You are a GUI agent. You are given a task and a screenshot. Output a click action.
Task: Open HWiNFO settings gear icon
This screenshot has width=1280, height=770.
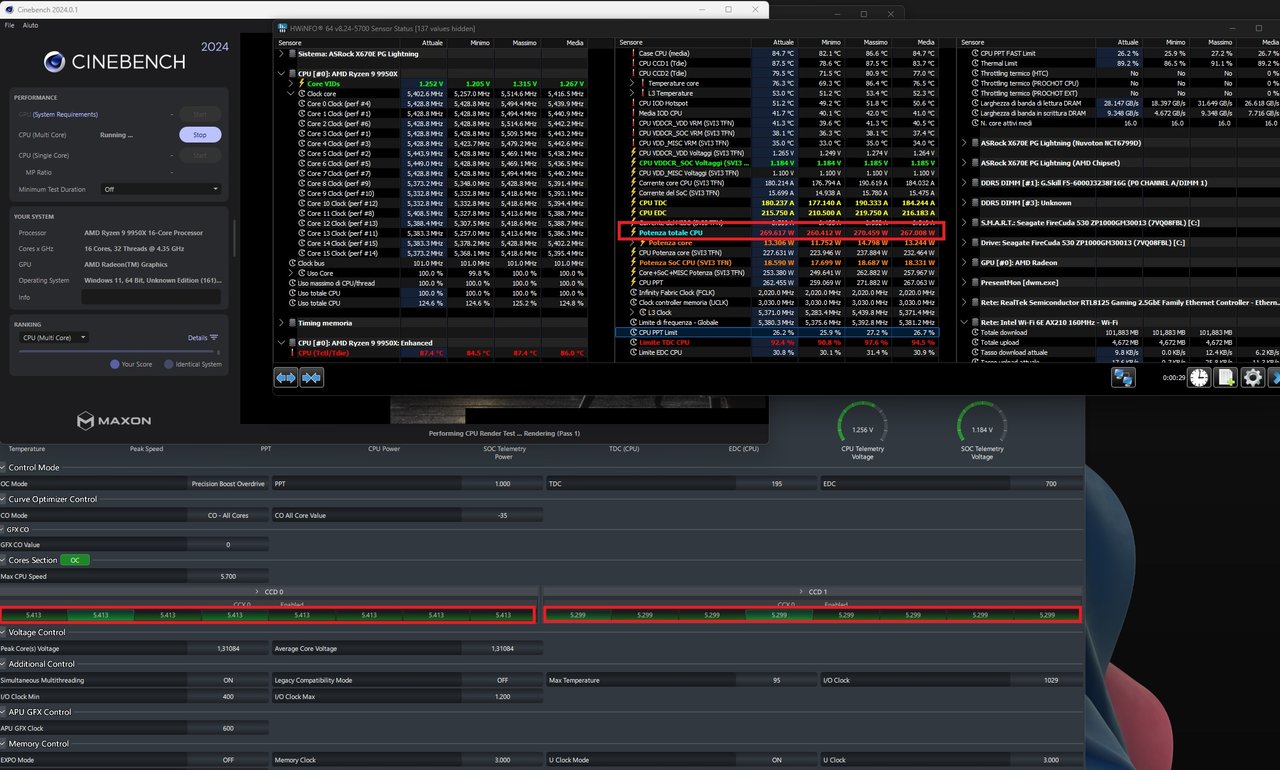tap(1252, 377)
